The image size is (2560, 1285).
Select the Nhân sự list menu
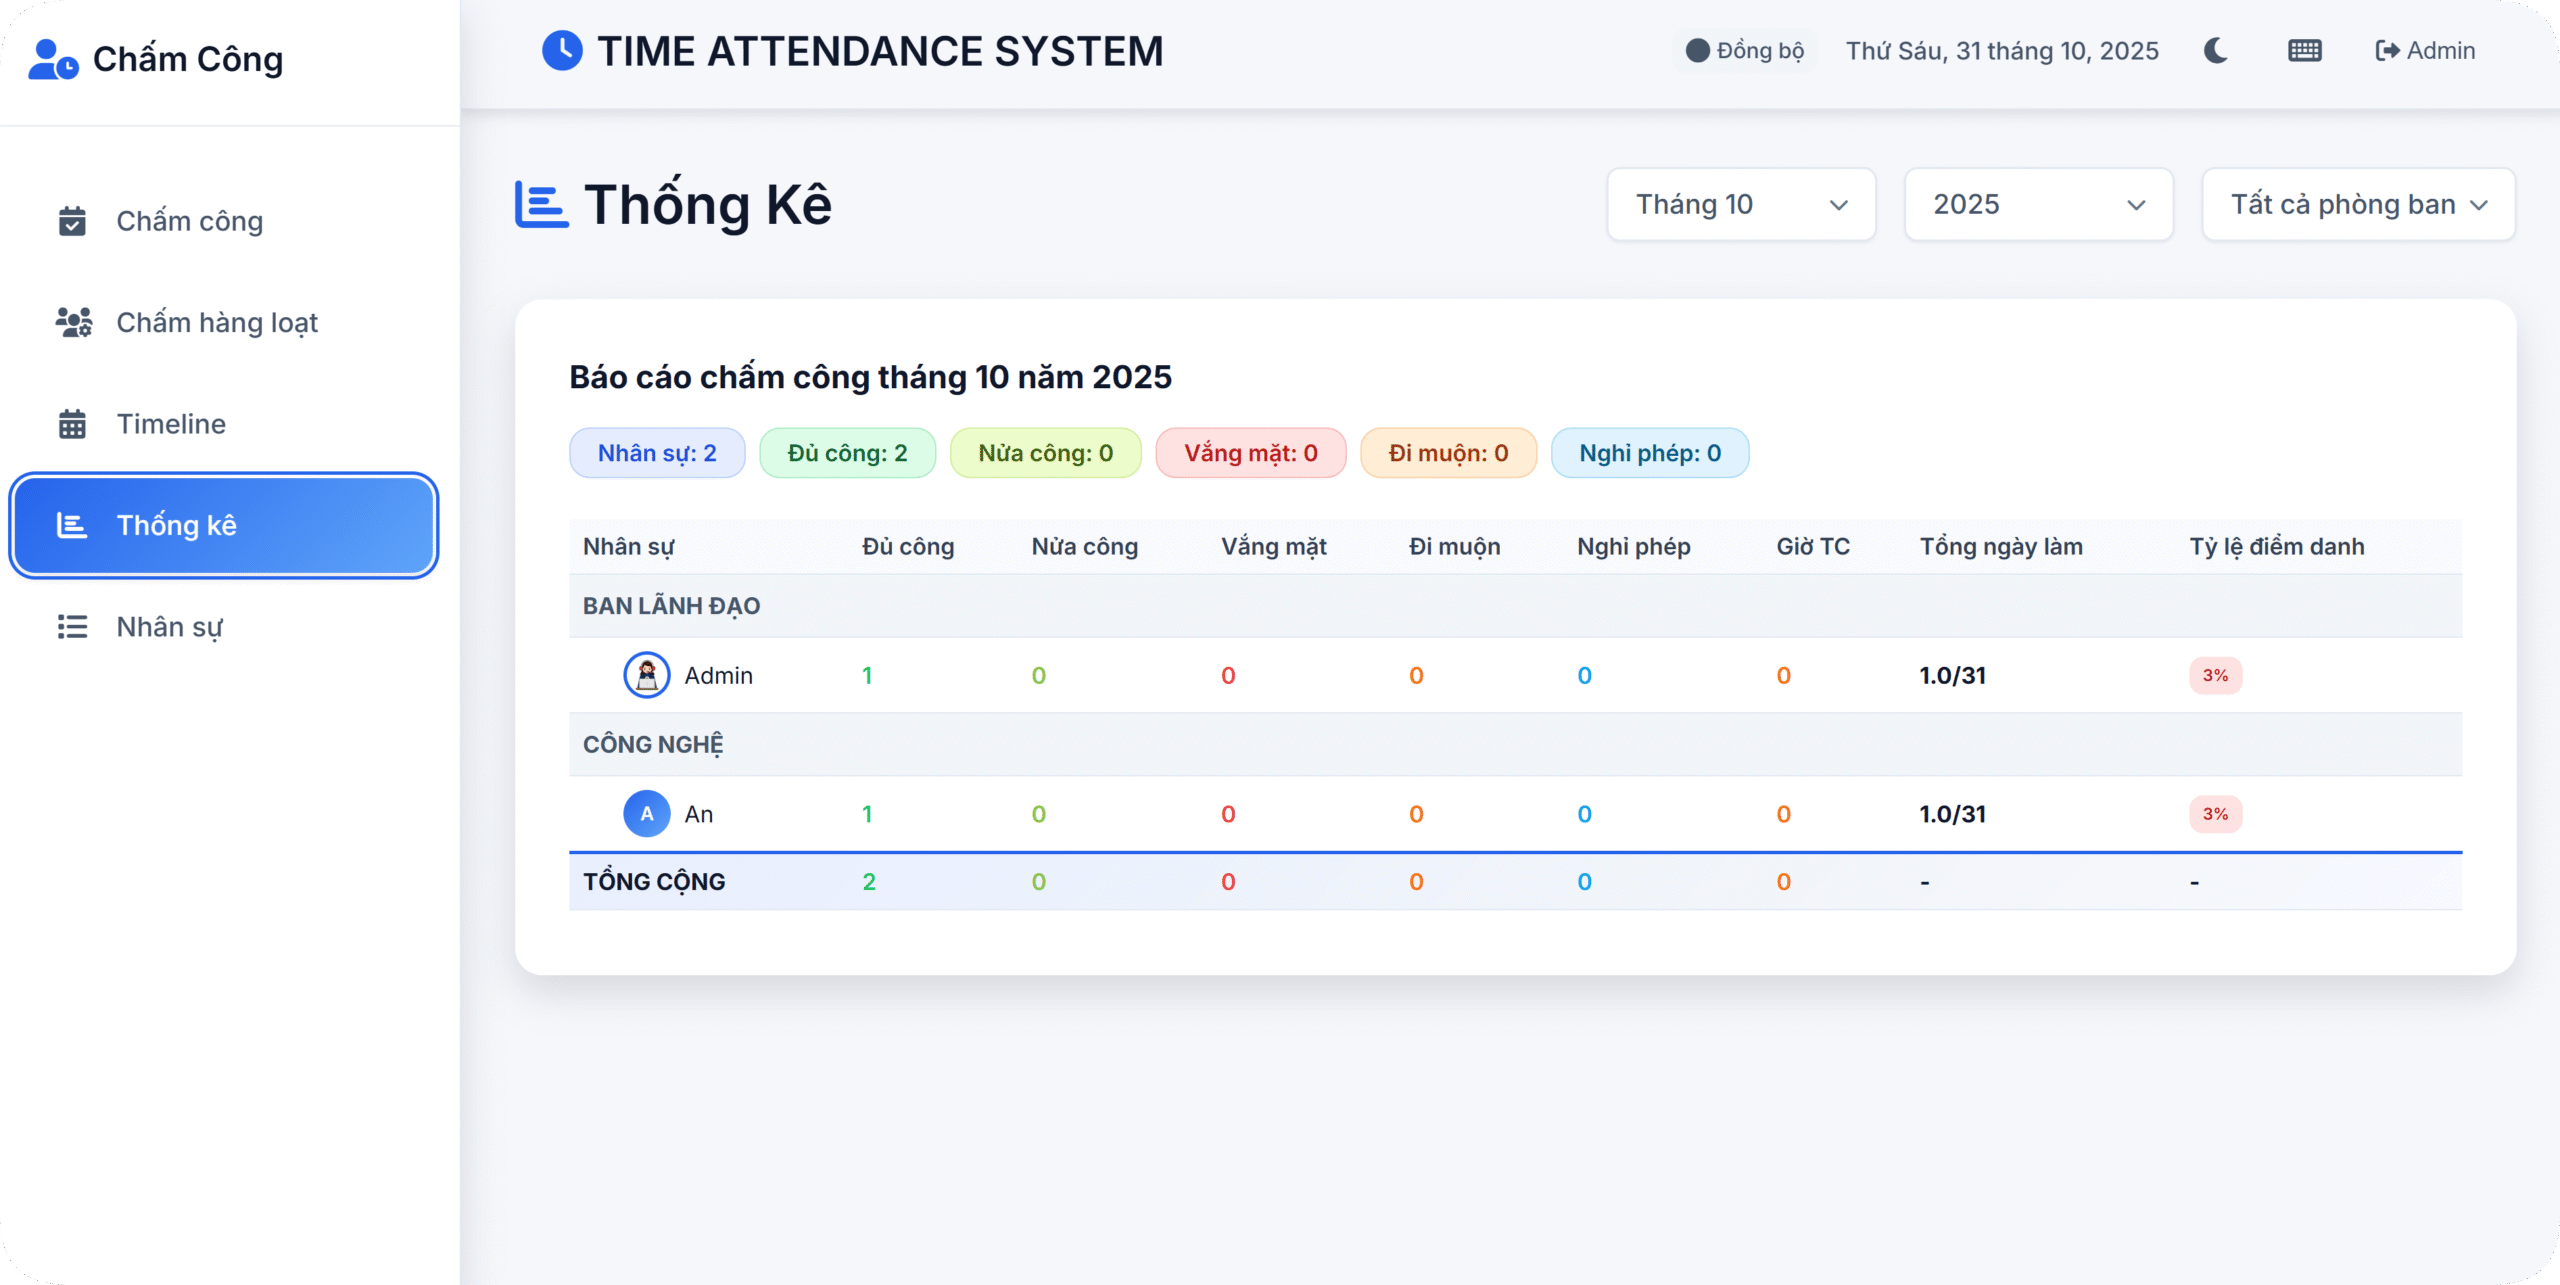169,627
